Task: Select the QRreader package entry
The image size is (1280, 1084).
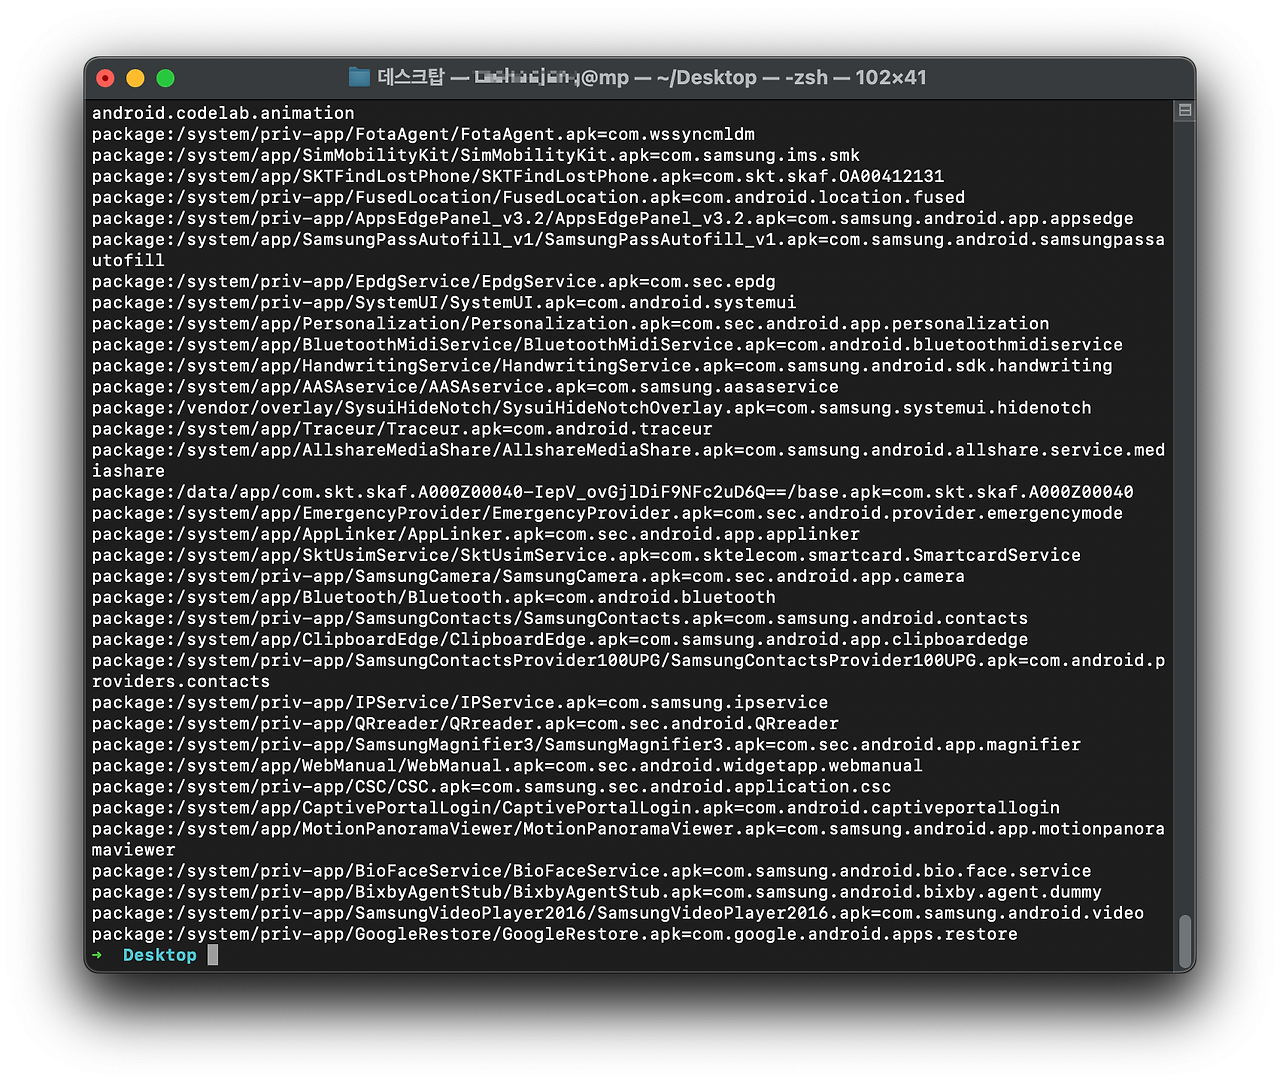Action: [465, 723]
